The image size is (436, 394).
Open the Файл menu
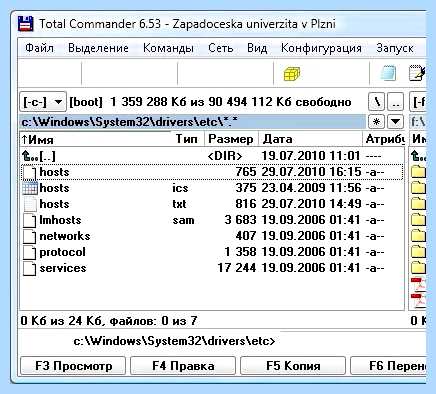click(39, 48)
